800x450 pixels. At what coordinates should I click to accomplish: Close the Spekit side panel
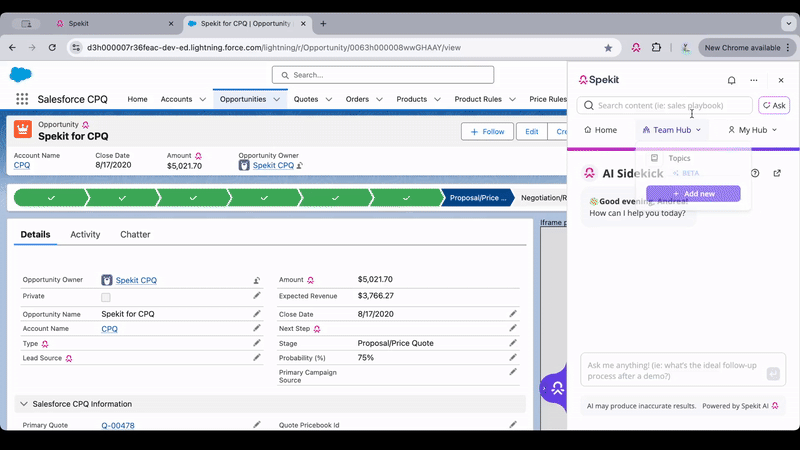(x=781, y=80)
